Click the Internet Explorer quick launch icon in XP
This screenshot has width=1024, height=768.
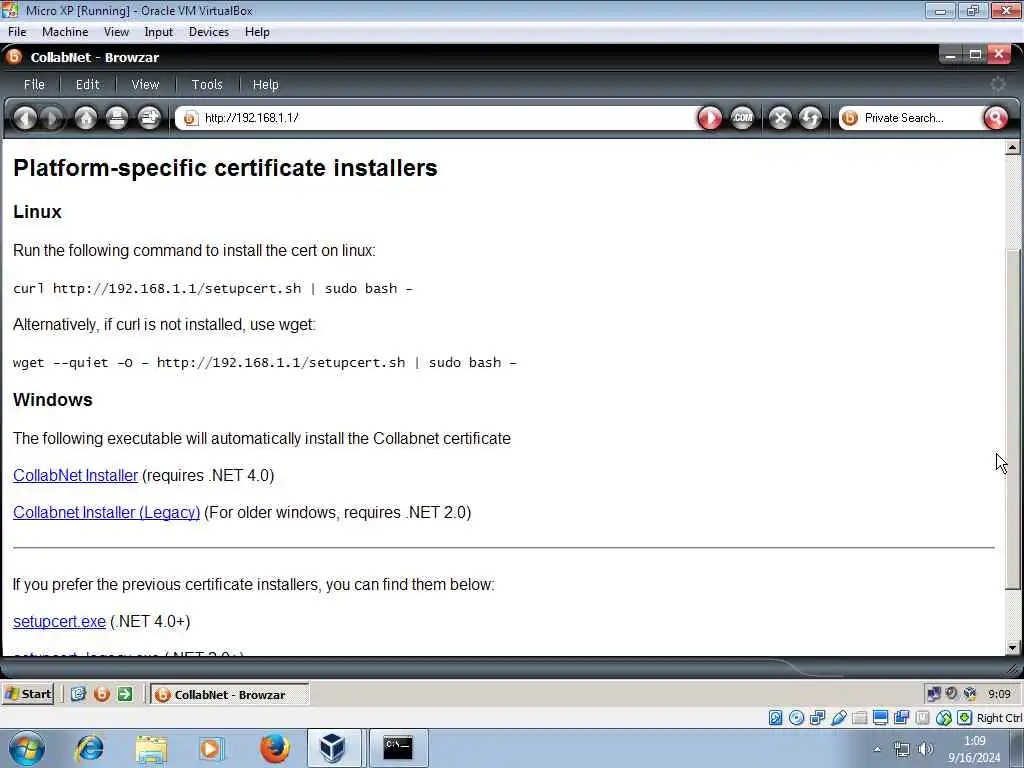[x=78, y=694]
